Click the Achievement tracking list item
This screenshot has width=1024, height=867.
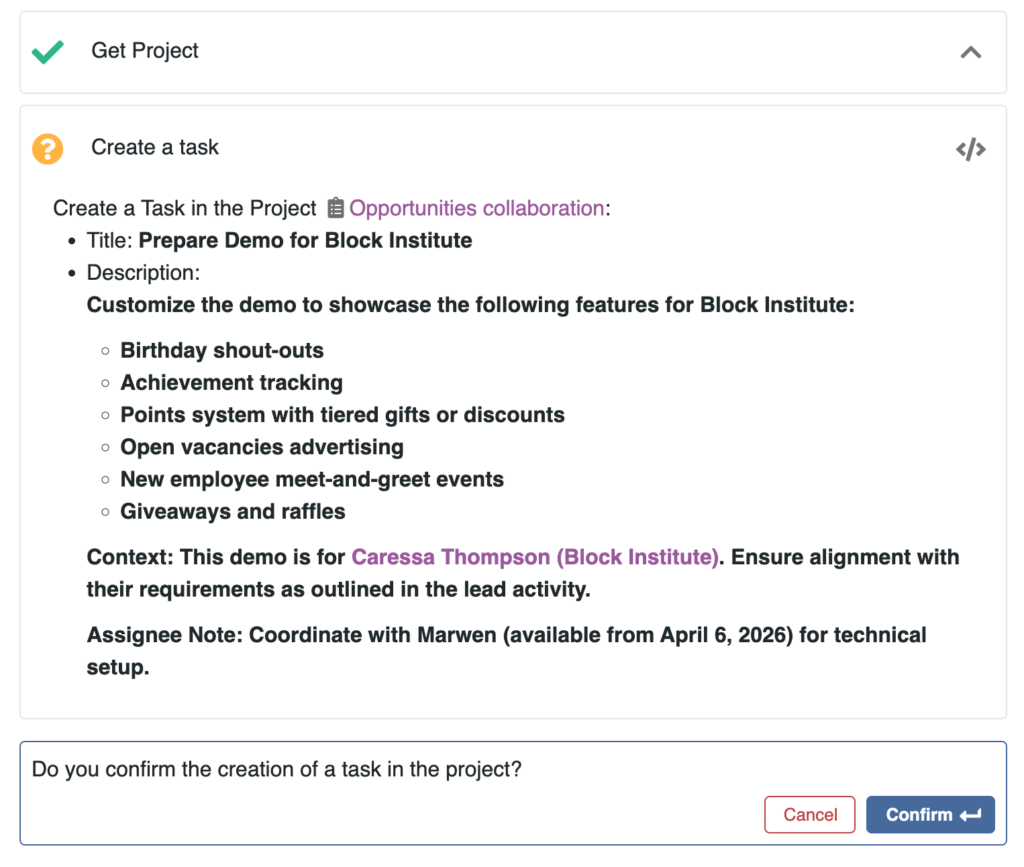[231, 383]
